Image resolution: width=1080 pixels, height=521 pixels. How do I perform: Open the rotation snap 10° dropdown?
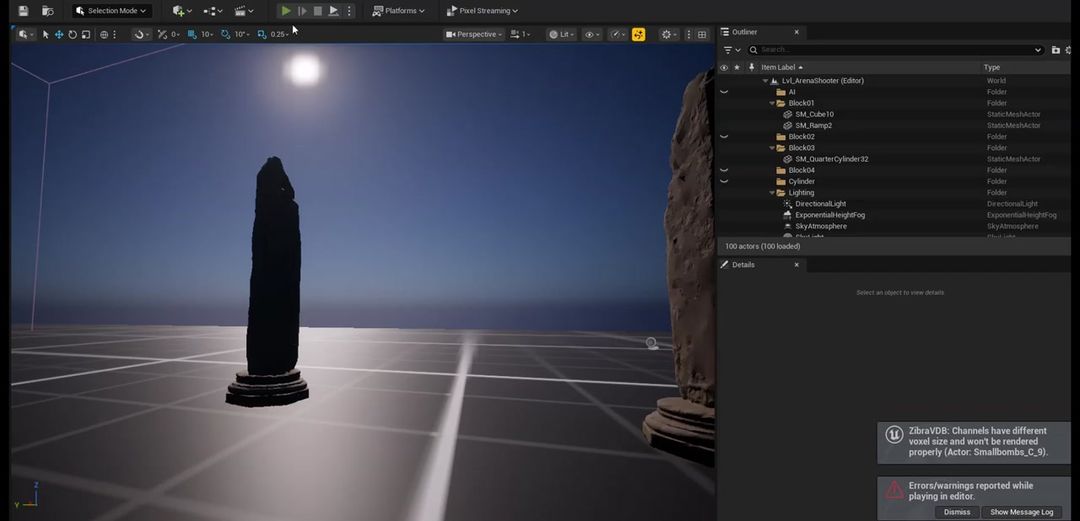click(242, 34)
